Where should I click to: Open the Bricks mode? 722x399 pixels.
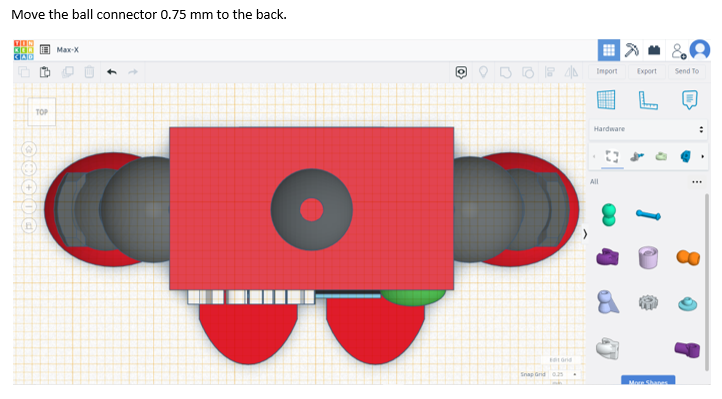pyautogui.click(x=654, y=50)
